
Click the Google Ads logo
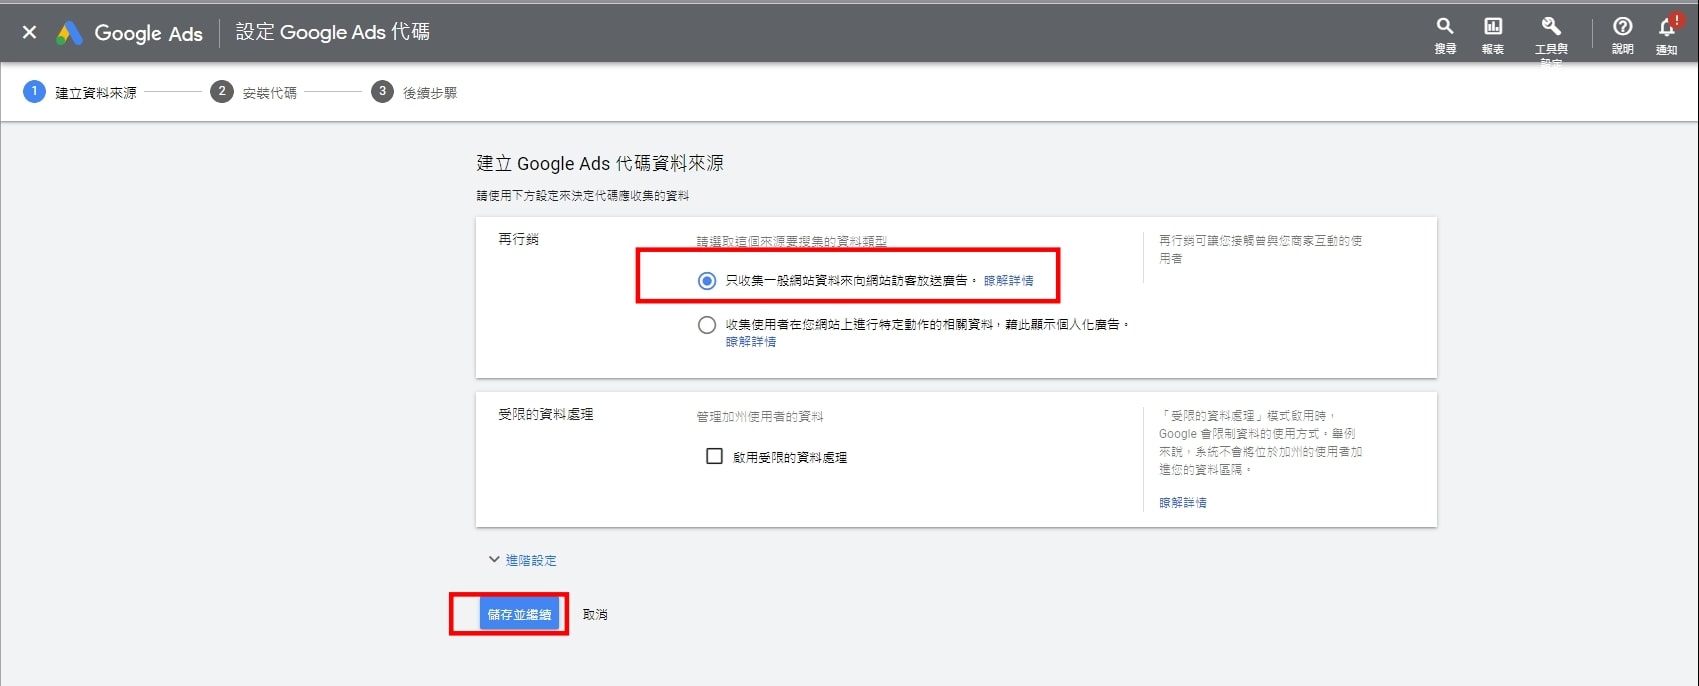[x=129, y=33]
